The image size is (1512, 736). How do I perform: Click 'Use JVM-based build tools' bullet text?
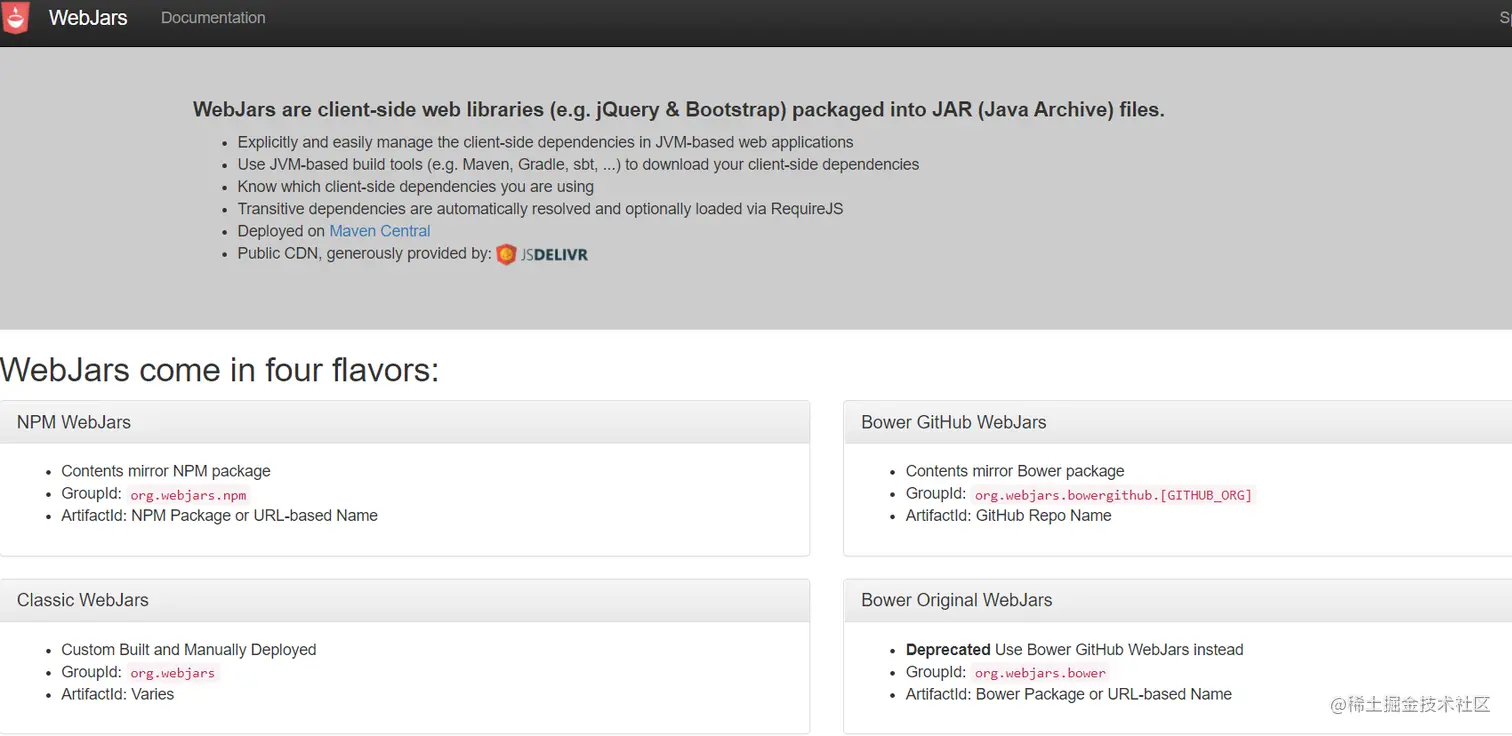coord(578,164)
